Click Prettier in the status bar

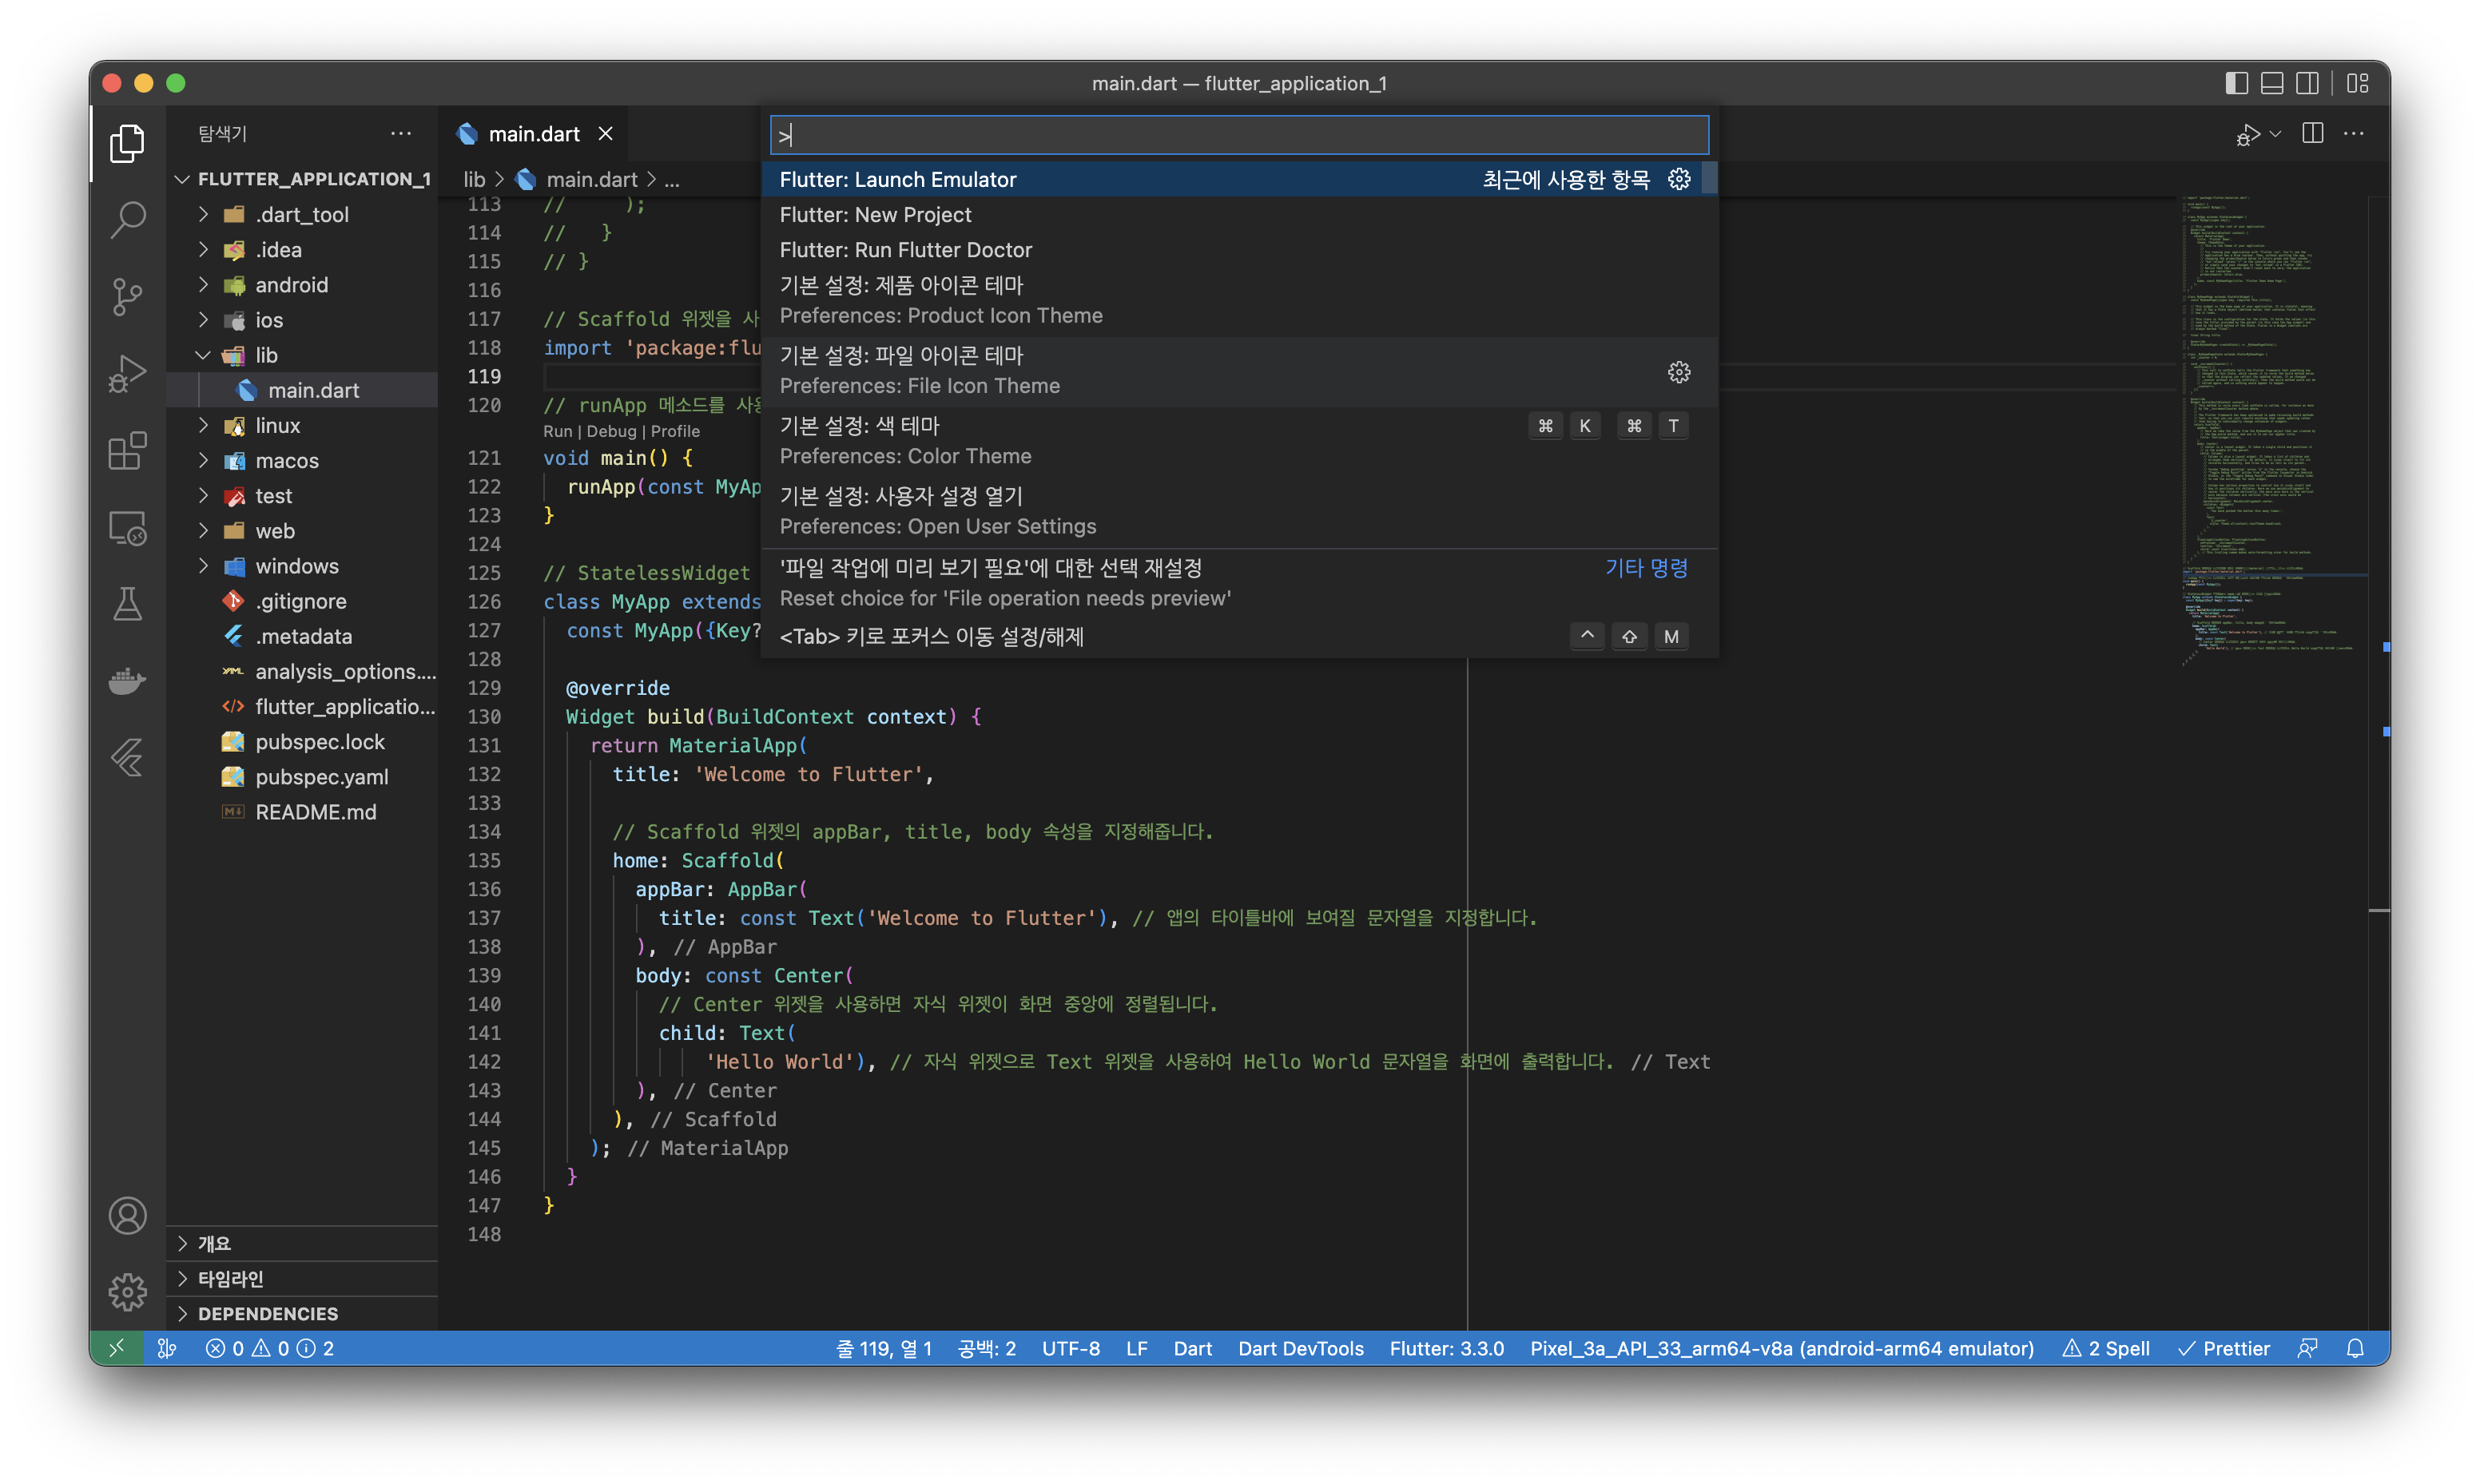coord(2224,1348)
